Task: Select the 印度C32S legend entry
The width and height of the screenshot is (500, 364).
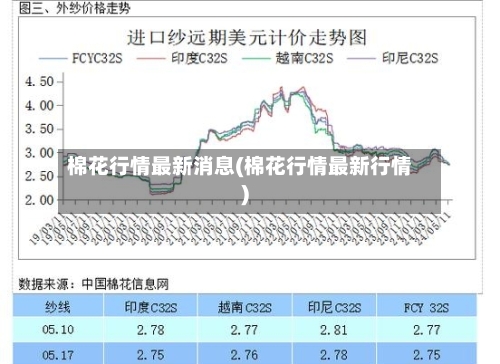Action: (x=182, y=59)
